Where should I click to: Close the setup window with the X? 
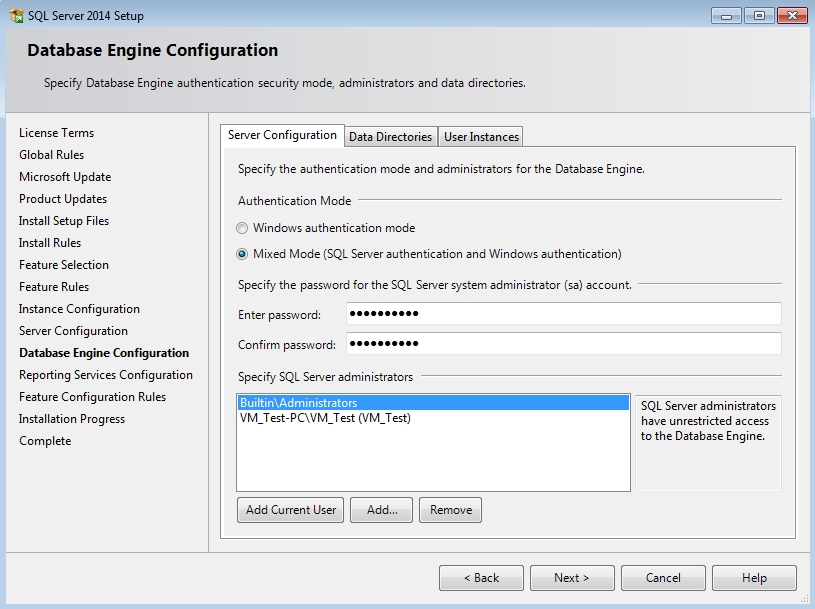tap(790, 15)
